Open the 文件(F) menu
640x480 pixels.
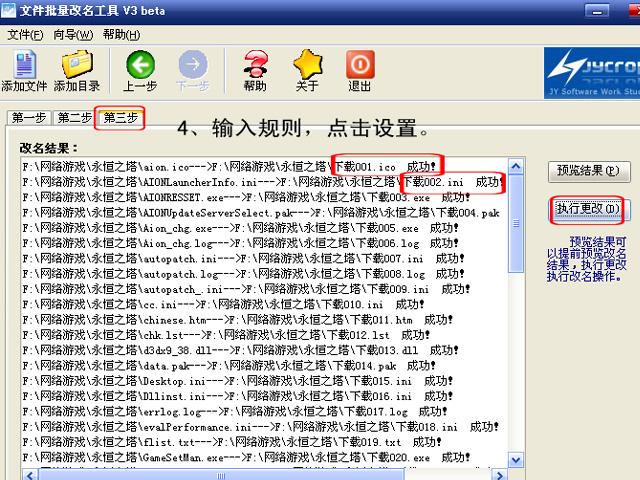point(25,35)
